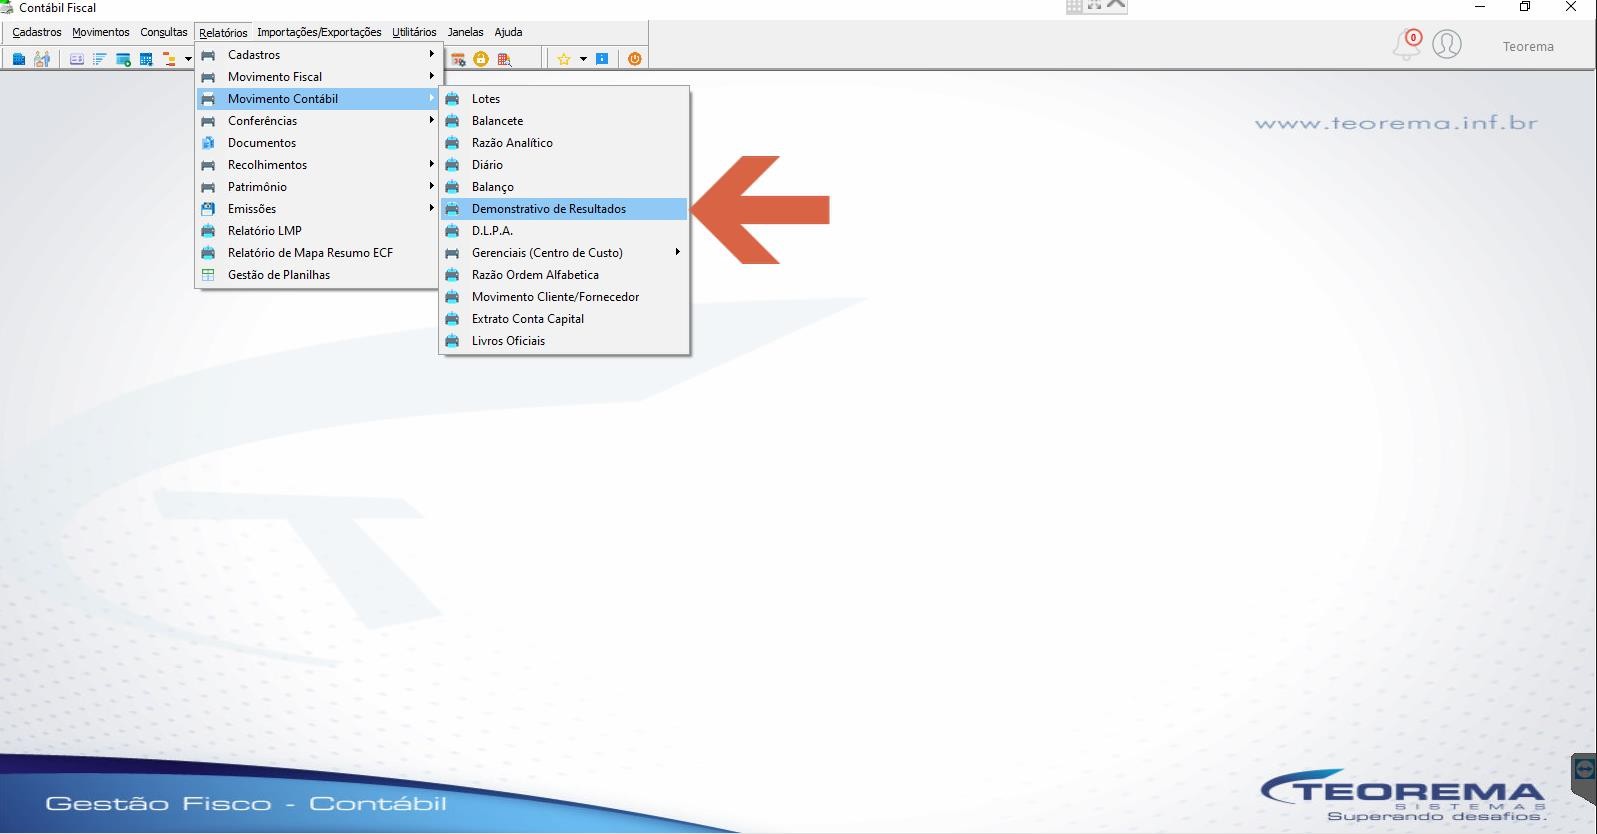
Task: Click the Documentos menu icon
Action: [208, 143]
